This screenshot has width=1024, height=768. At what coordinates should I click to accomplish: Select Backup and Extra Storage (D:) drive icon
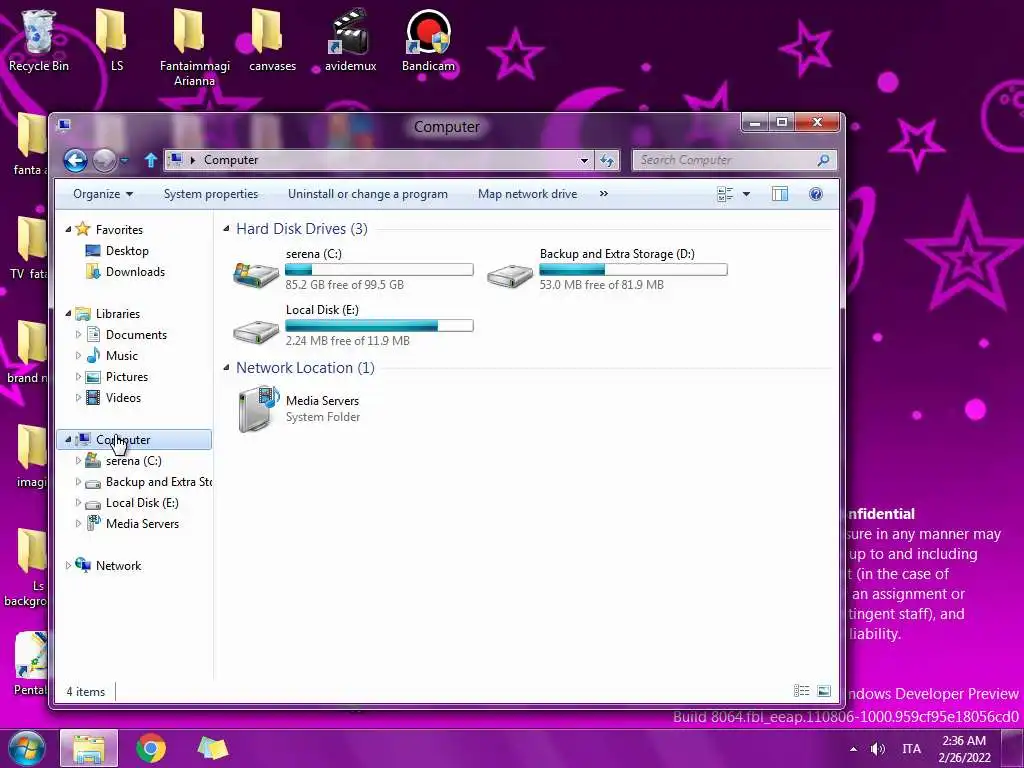coord(510,275)
